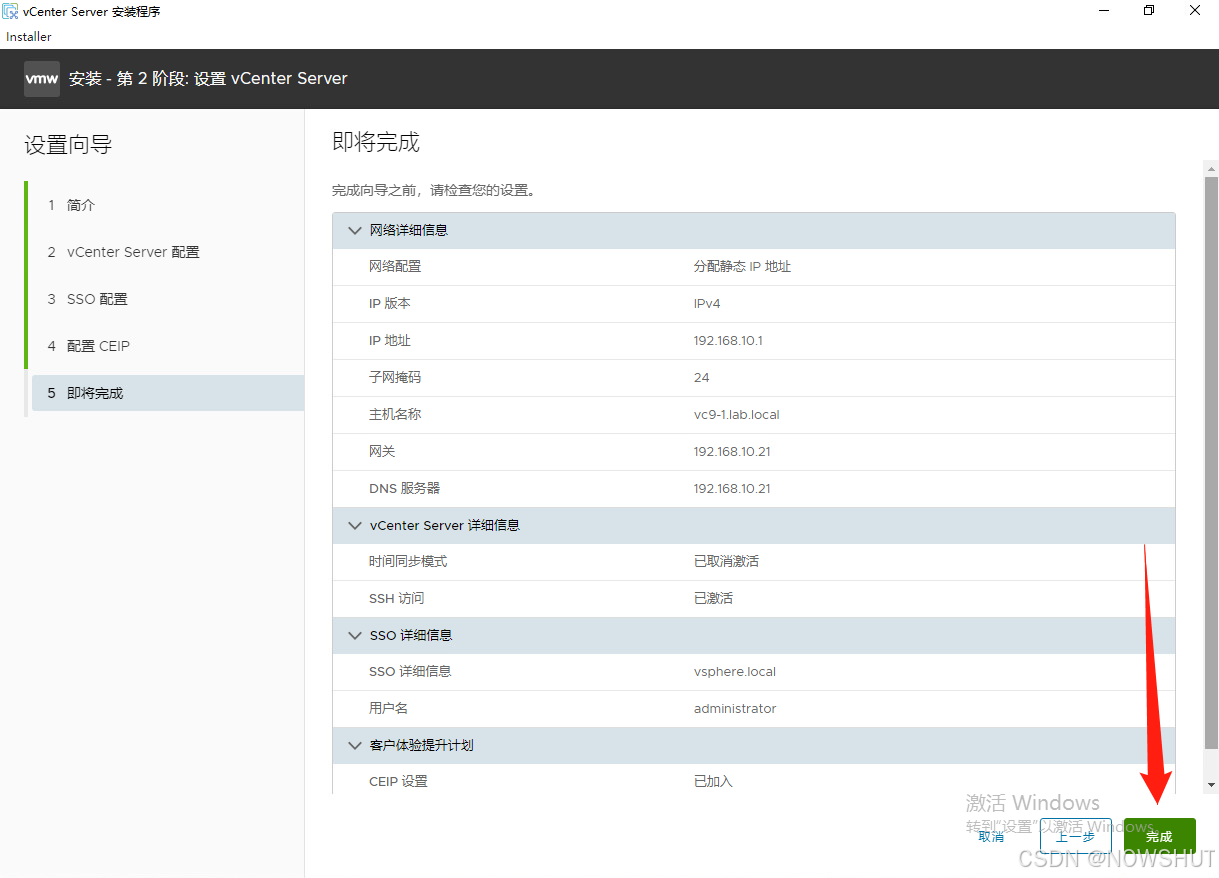Collapse the vCenter Server 详细信息 section
The width and height of the screenshot is (1219, 878).
coord(354,525)
